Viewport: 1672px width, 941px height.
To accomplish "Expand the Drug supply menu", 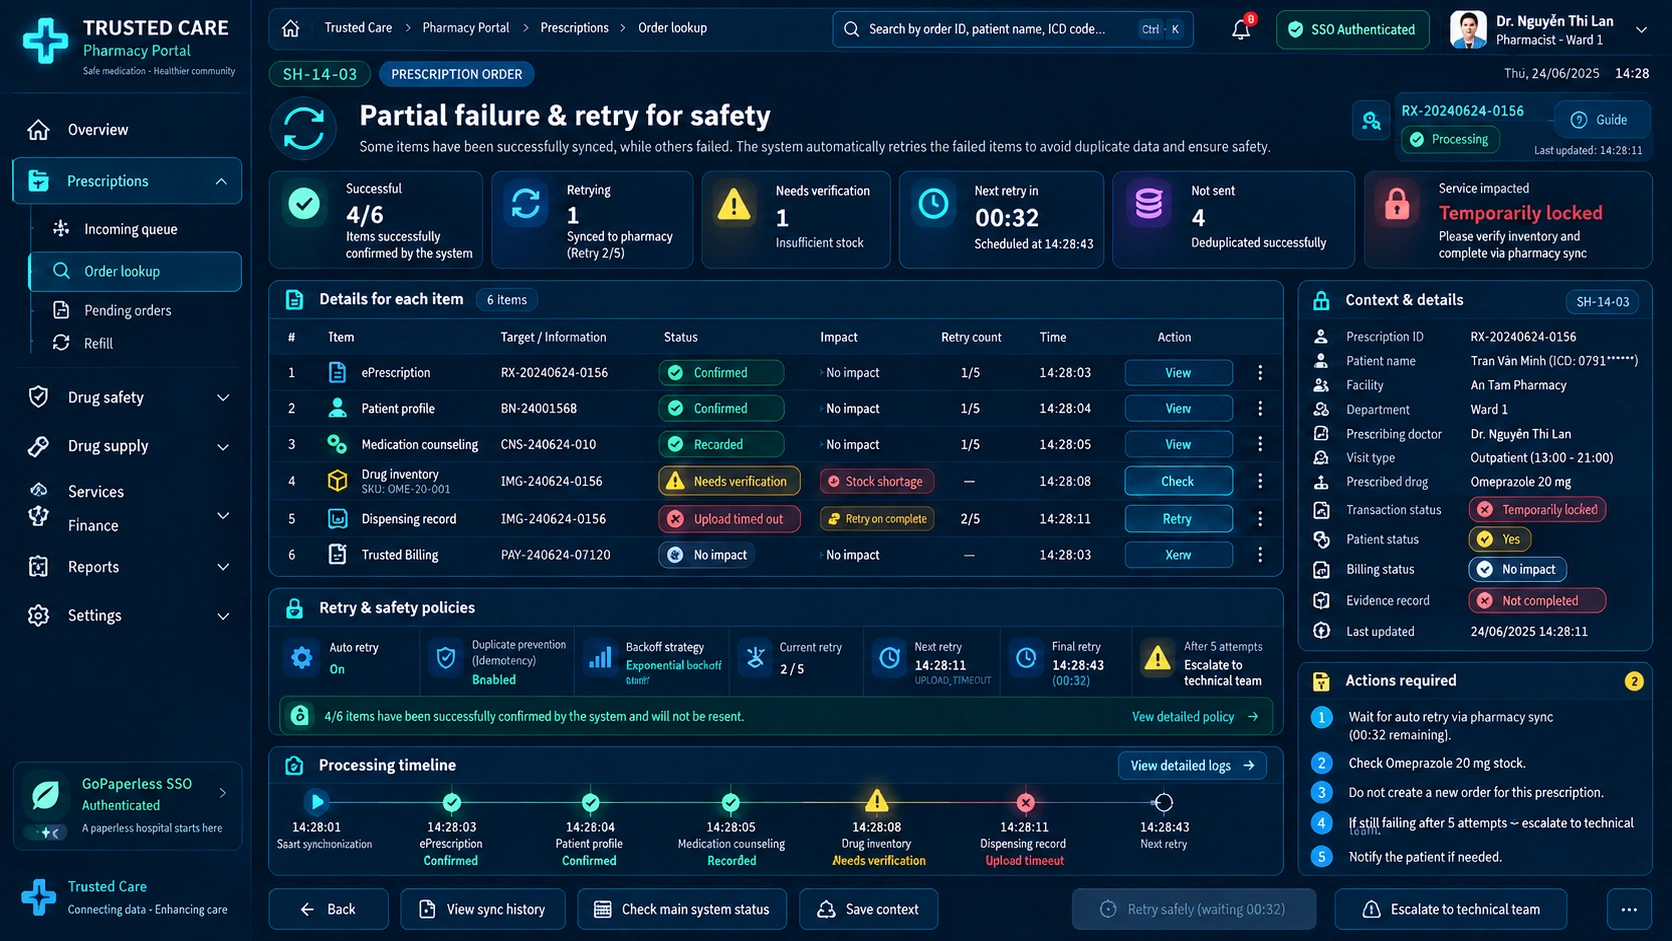I will pyautogui.click(x=223, y=447).
